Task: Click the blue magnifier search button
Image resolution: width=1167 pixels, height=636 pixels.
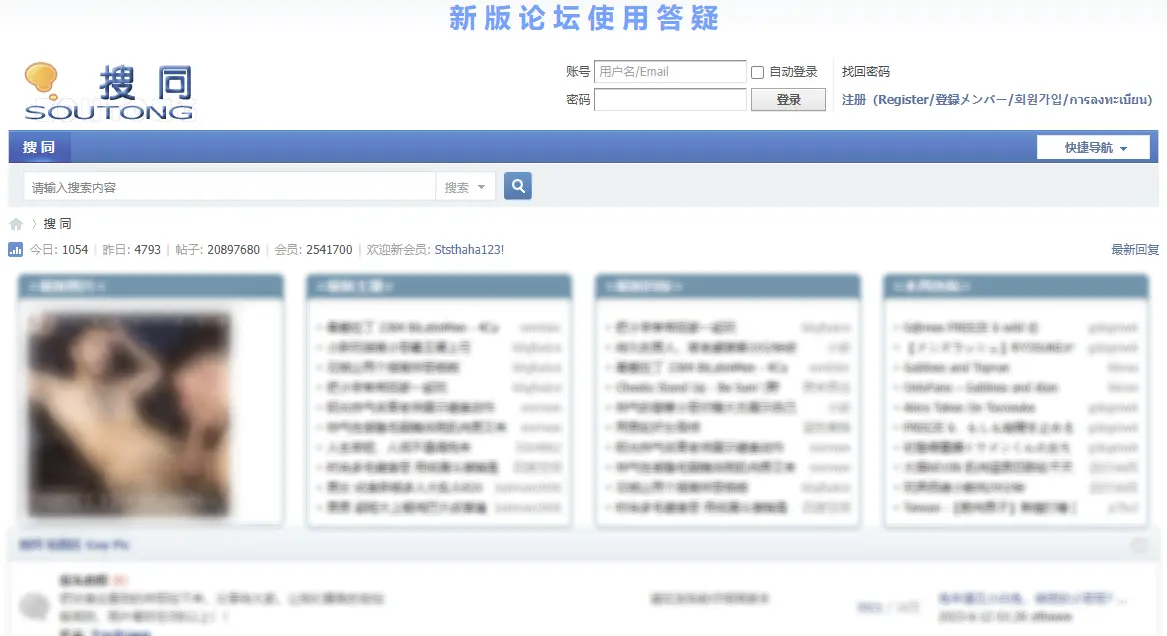Action: pyautogui.click(x=517, y=186)
